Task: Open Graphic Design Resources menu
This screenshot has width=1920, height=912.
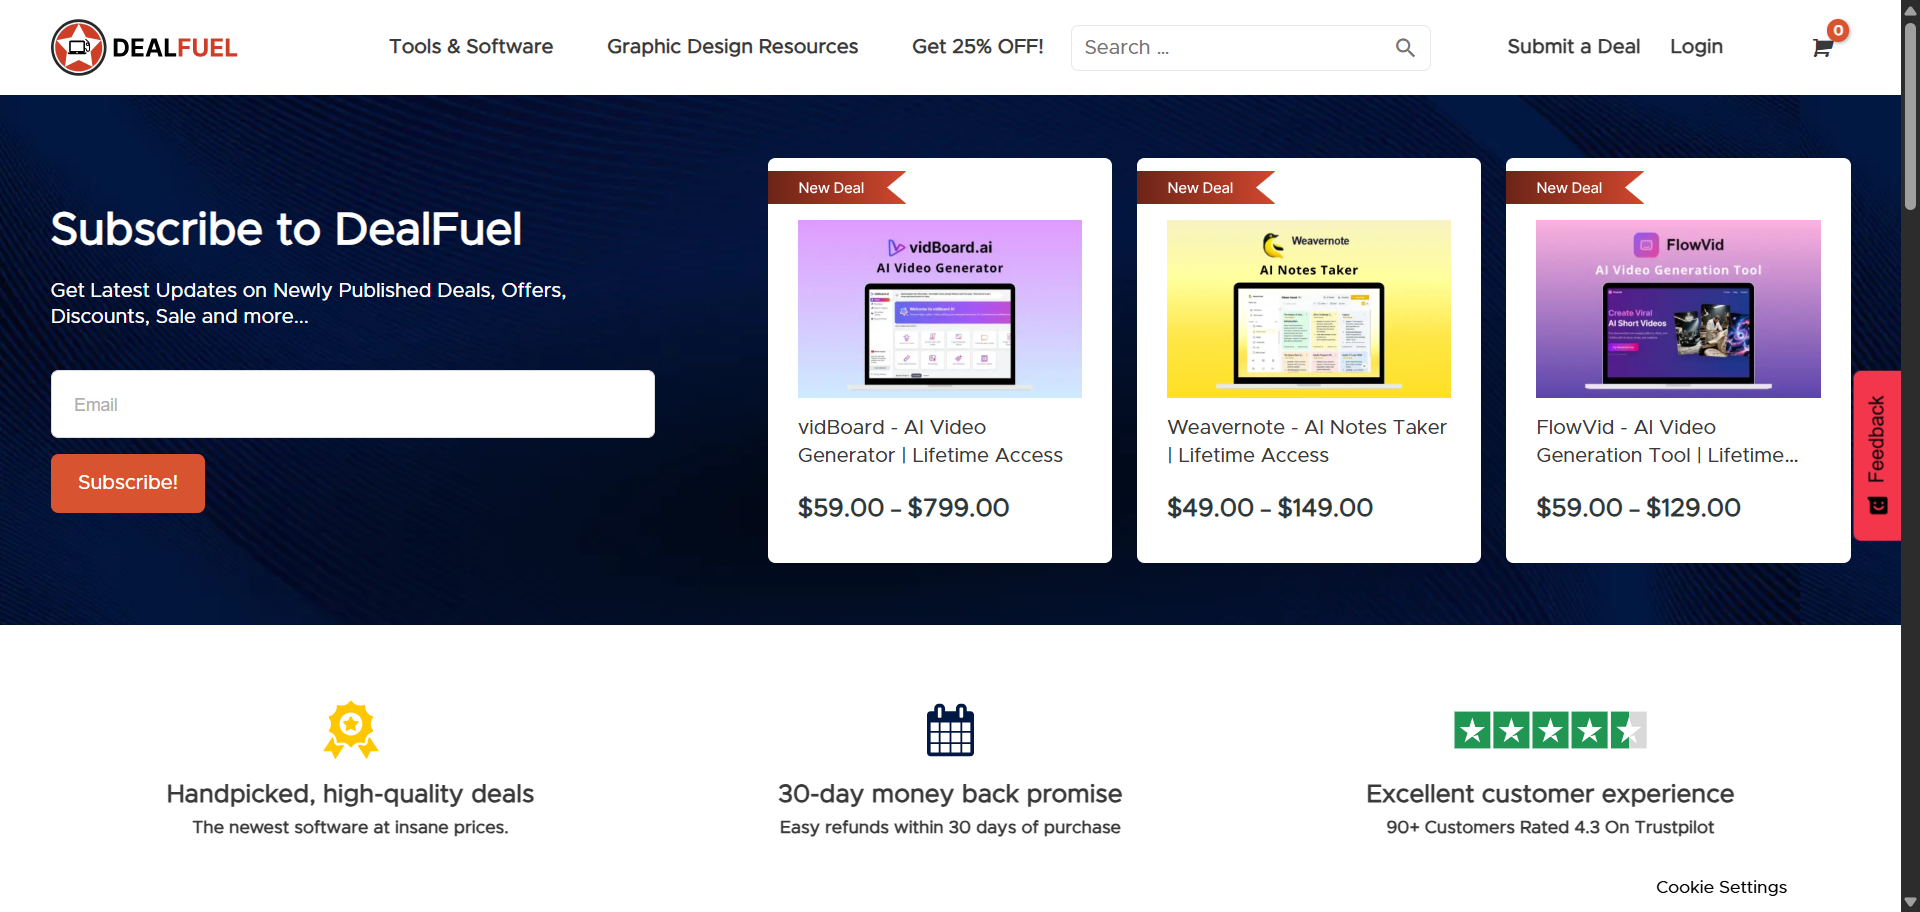Action: click(732, 47)
